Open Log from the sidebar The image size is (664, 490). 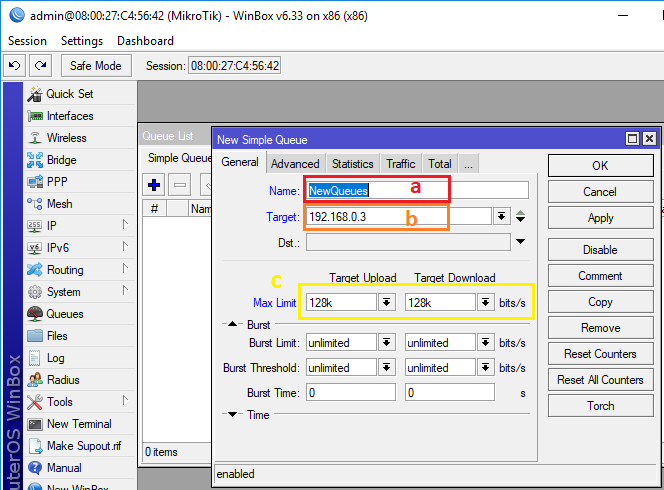click(80, 358)
